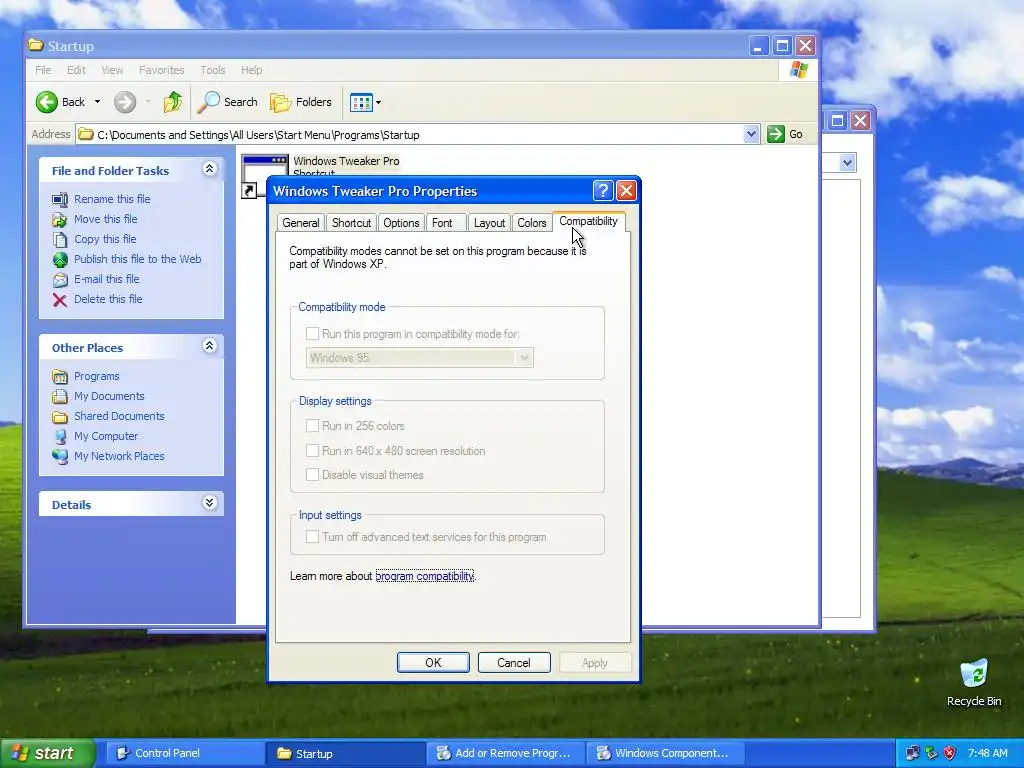
Task: Click the My Network Places icon
Action: 60,456
